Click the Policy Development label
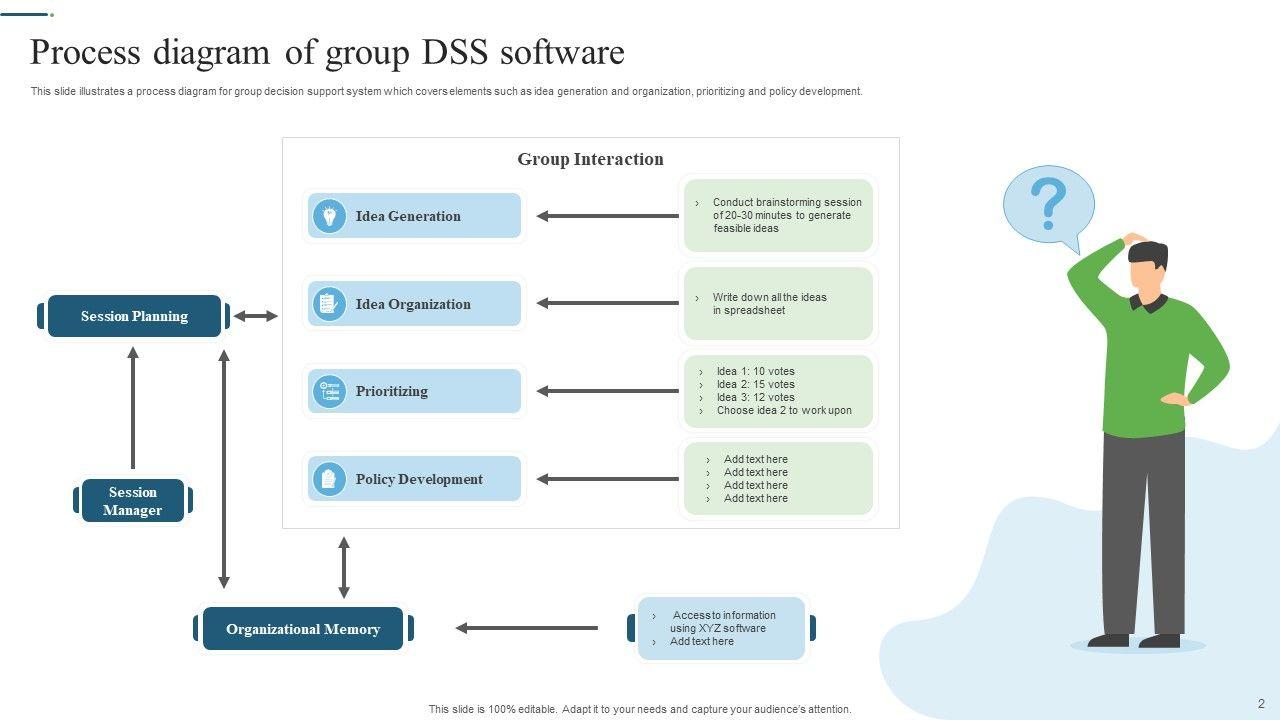1280x720 pixels. click(x=419, y=479)
